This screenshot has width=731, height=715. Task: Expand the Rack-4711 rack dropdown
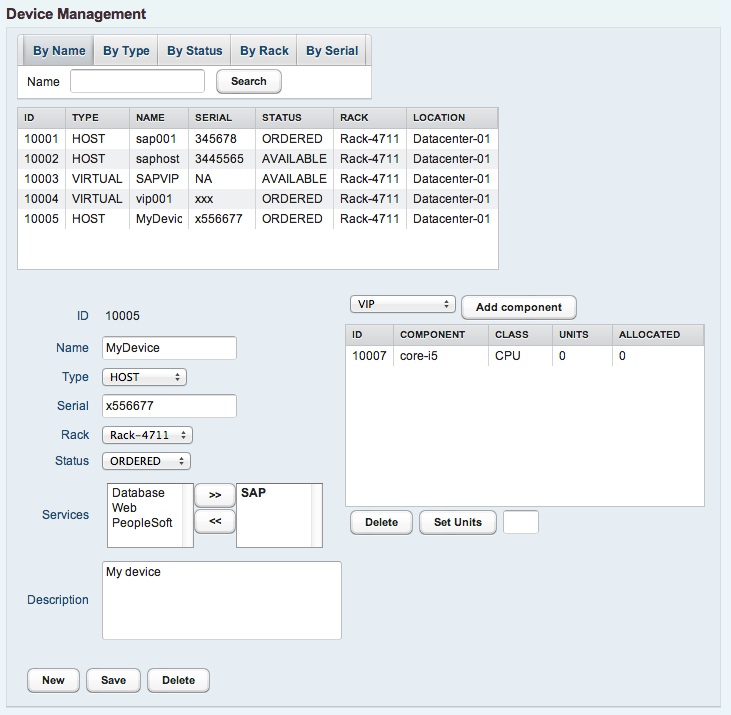147,435
